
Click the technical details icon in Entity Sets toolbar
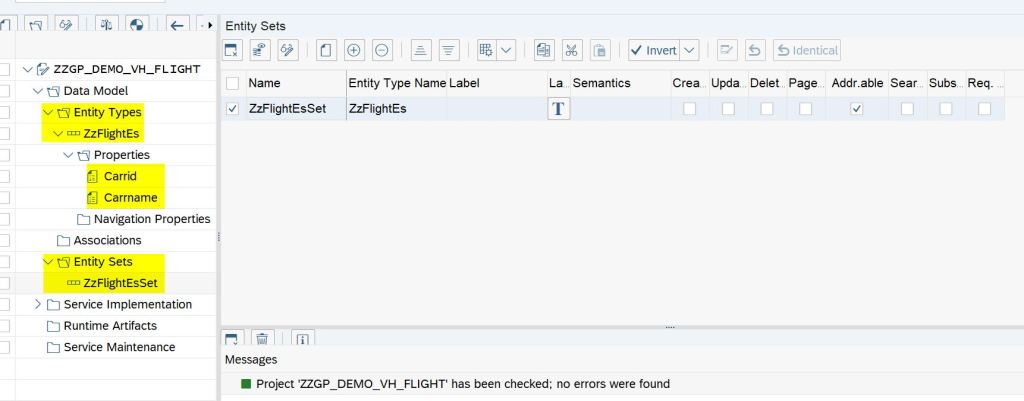260,50
